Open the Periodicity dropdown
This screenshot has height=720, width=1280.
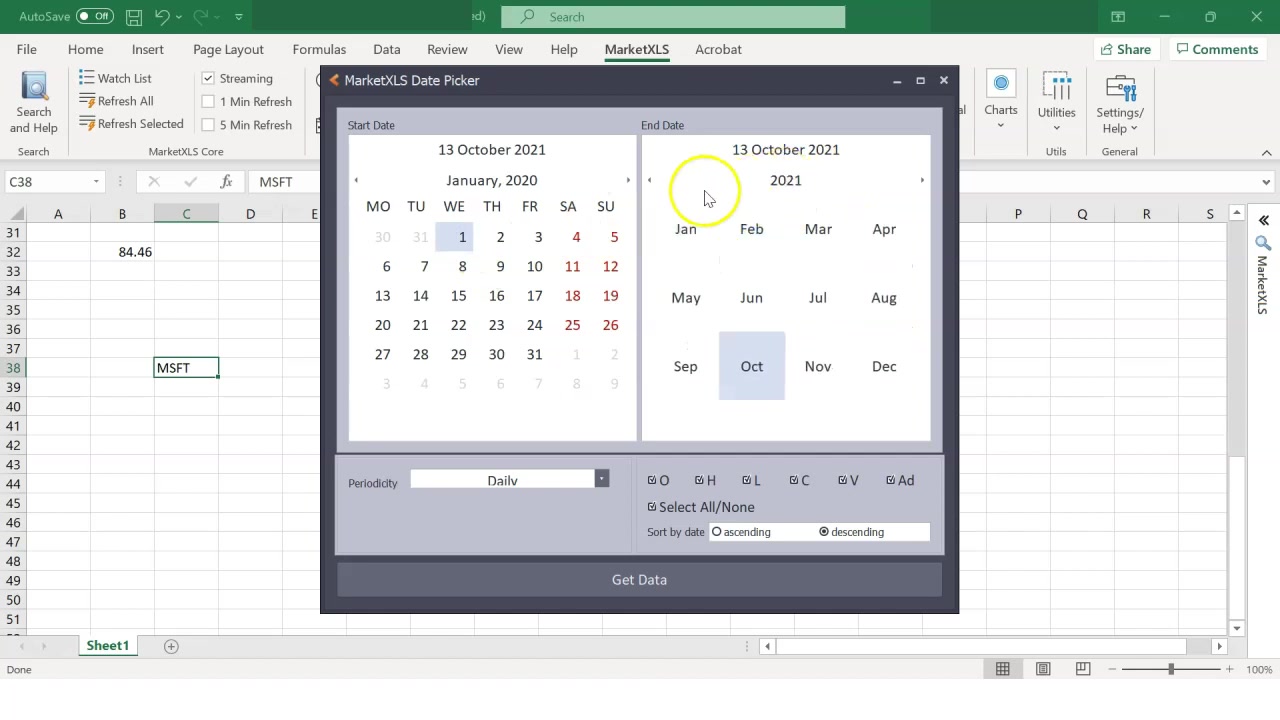point(601,480)
